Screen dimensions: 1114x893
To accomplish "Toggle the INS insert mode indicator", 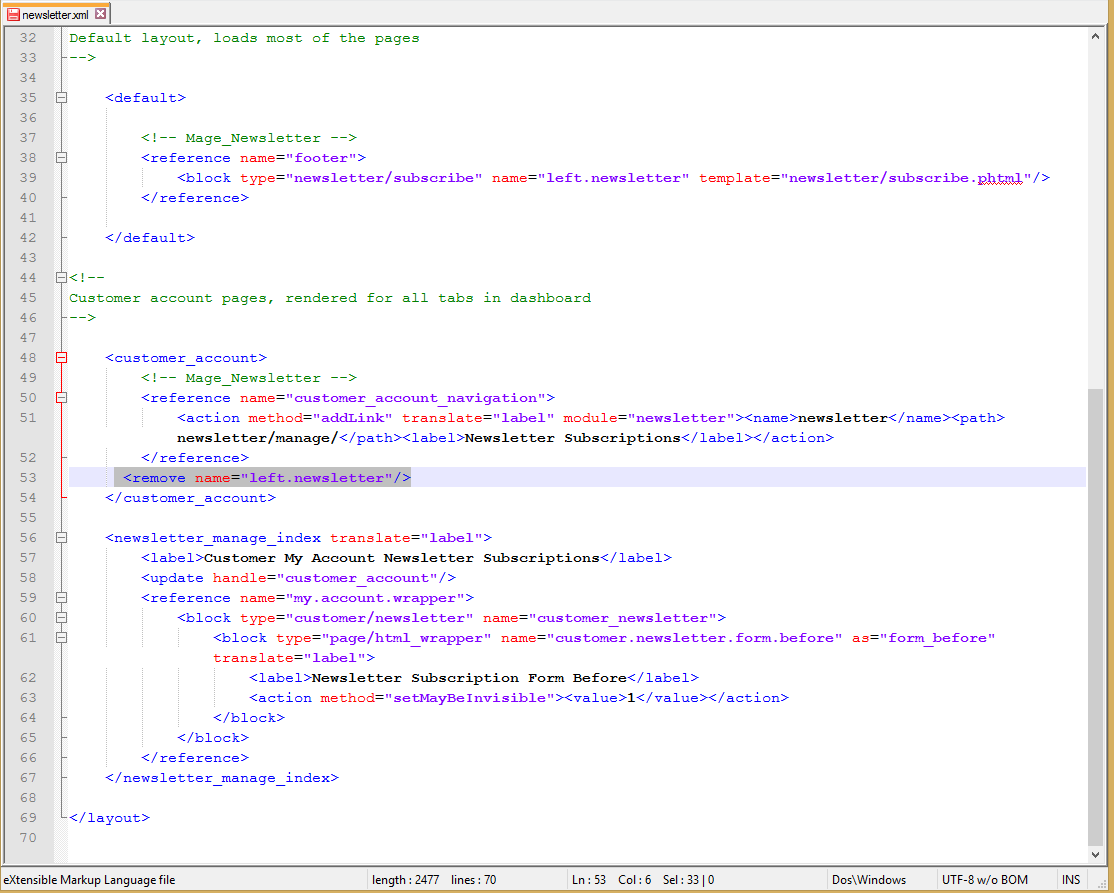I will [1071, 880].
